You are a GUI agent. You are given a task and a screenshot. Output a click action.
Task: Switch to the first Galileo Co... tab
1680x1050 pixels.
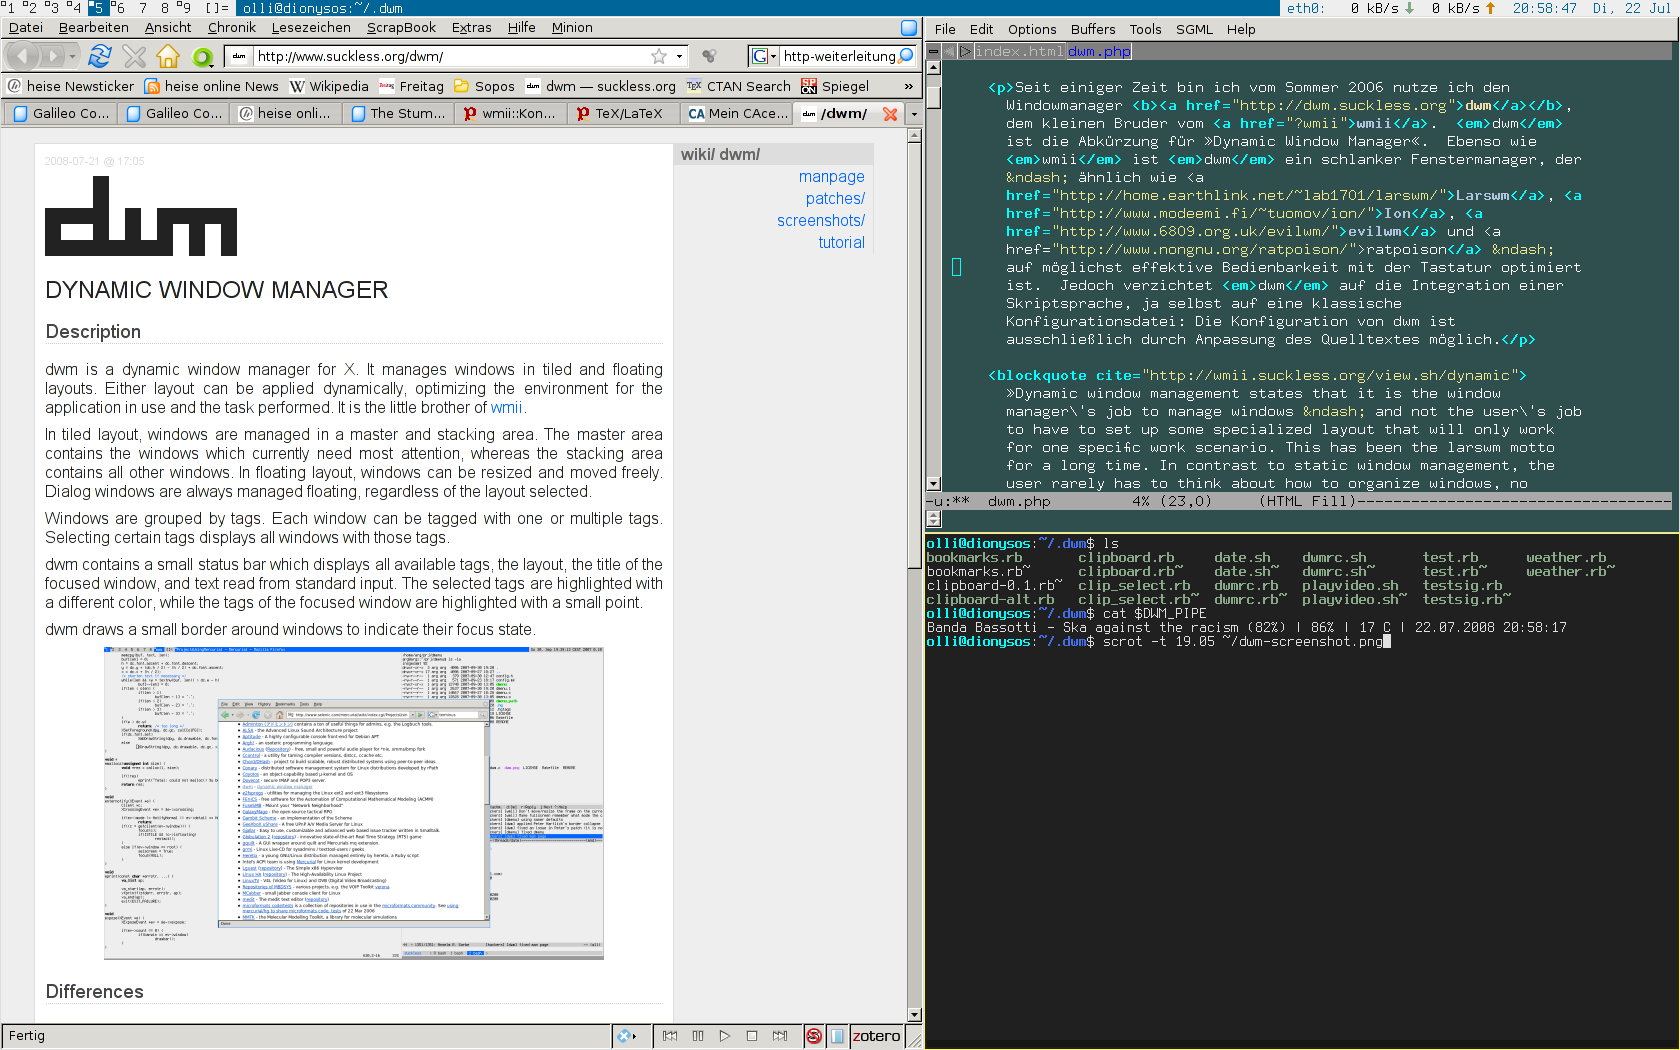[x=61, y=114]
